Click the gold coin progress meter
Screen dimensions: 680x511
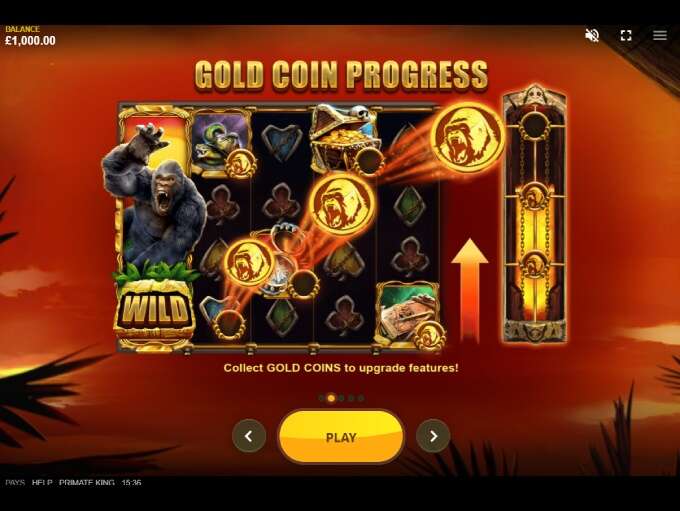[x=535, y=214]
